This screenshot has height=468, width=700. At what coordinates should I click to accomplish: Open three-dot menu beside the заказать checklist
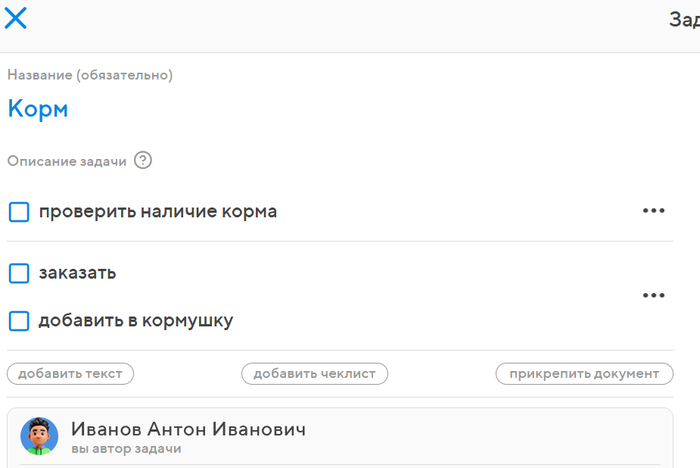(653, 296)
